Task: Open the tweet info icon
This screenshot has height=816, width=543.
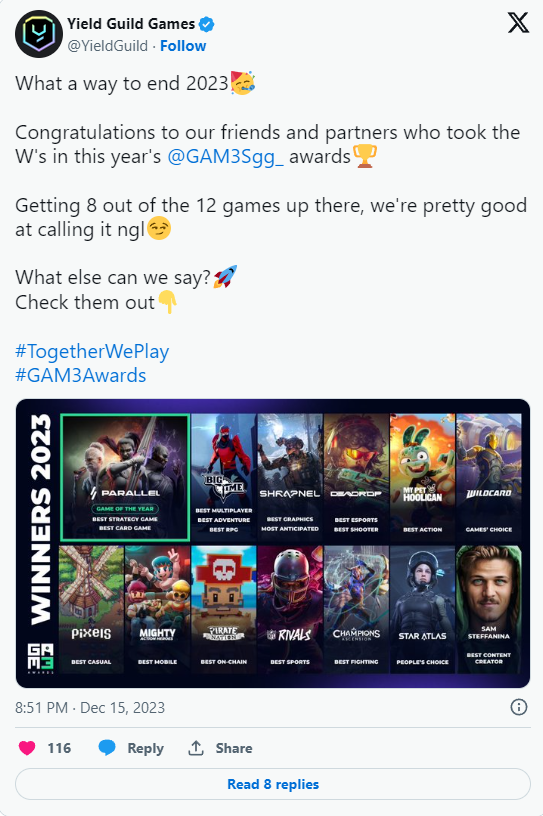Action: coord(519,707)
